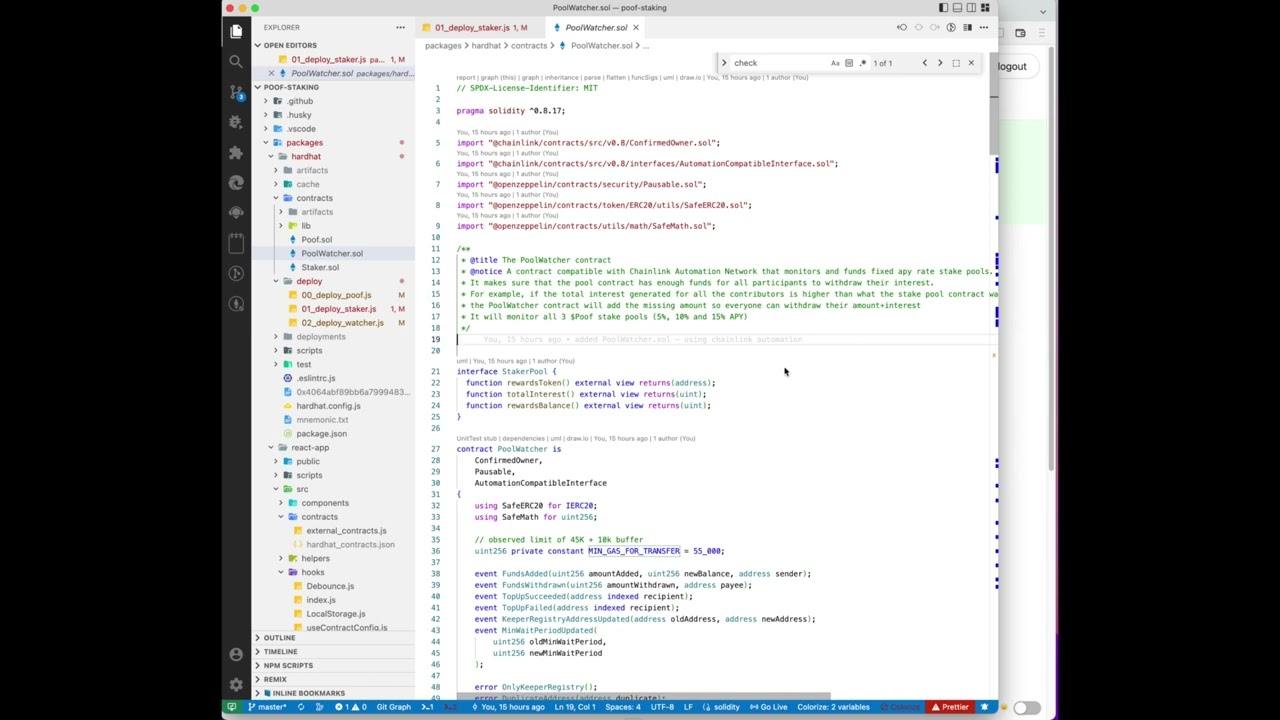Screen dimensions: 1280x720
Task: Click the find input containing 'check'
Action: [x=780, y=63]
